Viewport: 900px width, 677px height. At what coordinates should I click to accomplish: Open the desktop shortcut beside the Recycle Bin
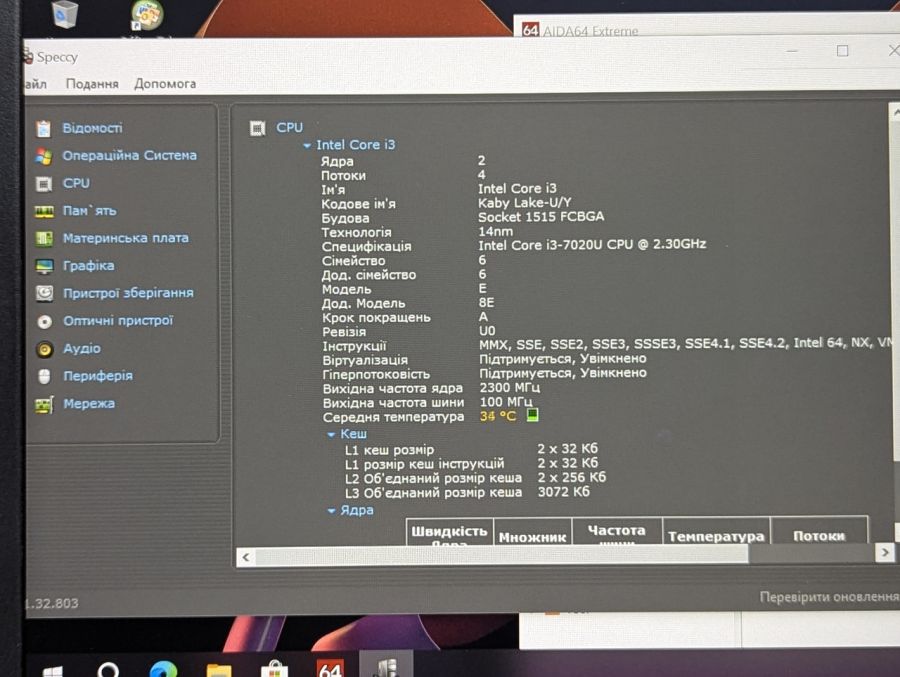click(x=147, y=14)
